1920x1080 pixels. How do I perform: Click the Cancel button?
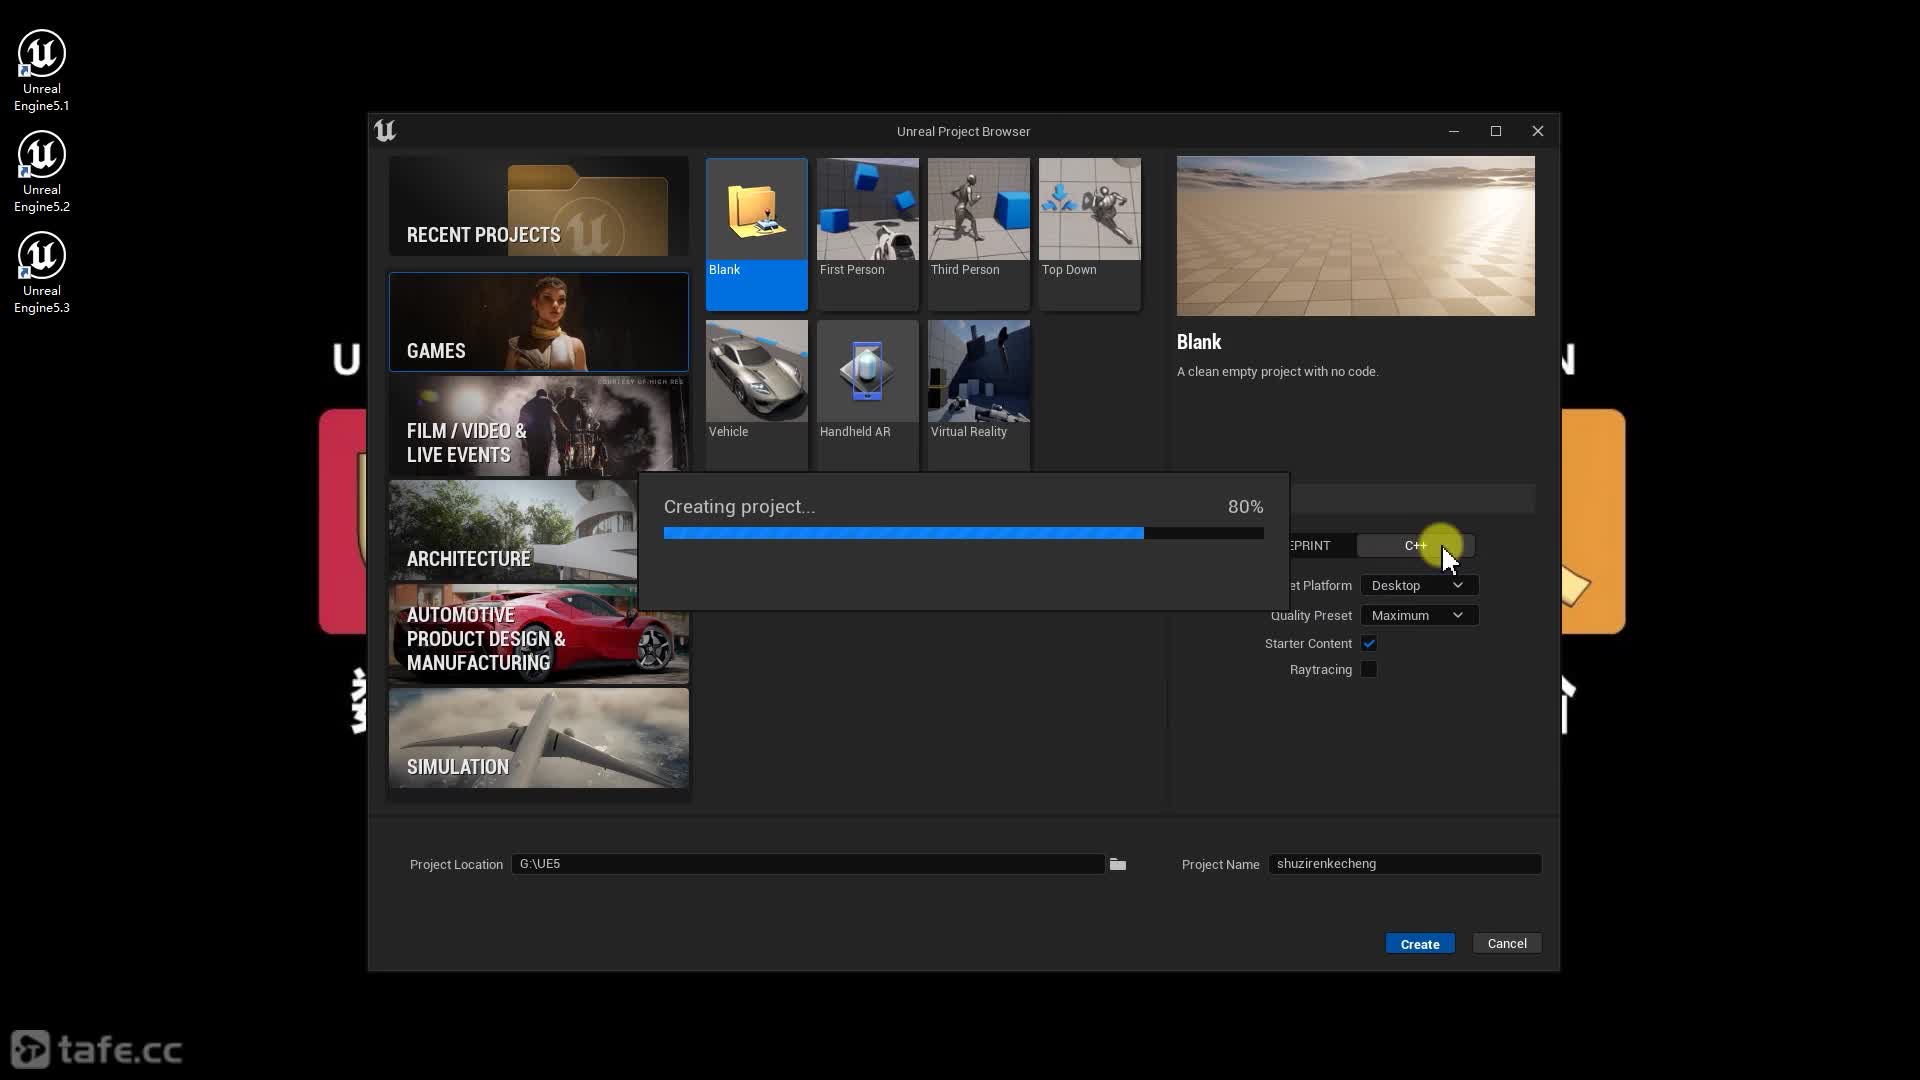coord(1507,944)
